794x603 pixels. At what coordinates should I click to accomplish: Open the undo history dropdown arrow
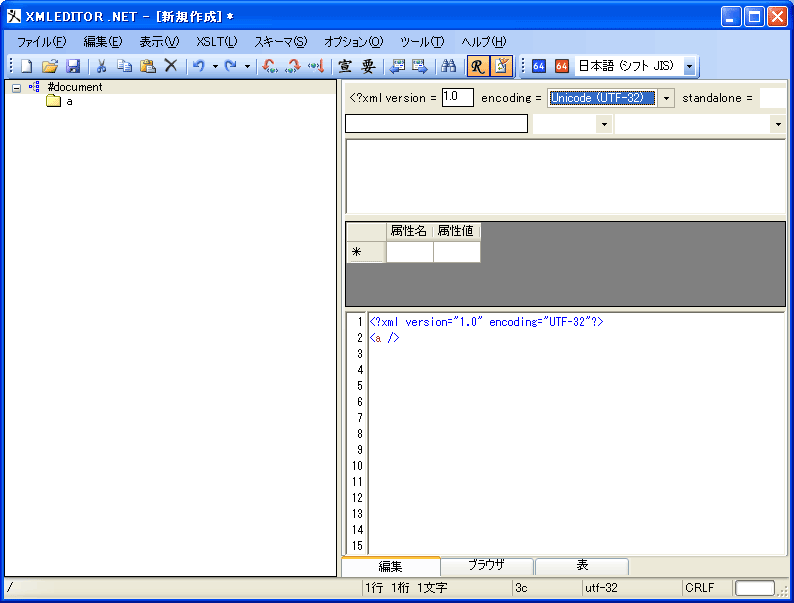(x=215, y=66)
